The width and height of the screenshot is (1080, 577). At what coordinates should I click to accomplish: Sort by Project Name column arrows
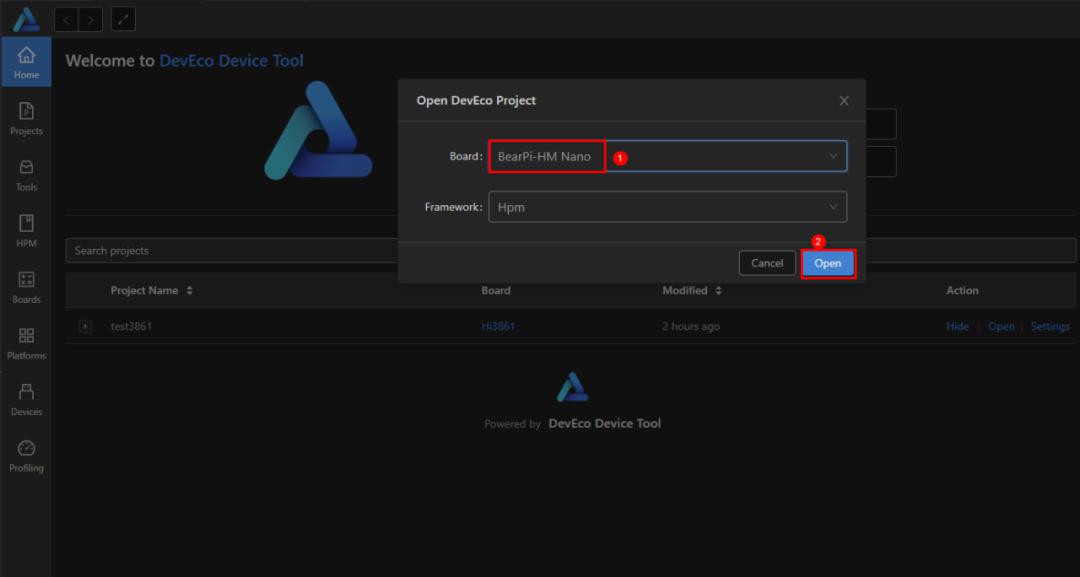pos(189,291)
